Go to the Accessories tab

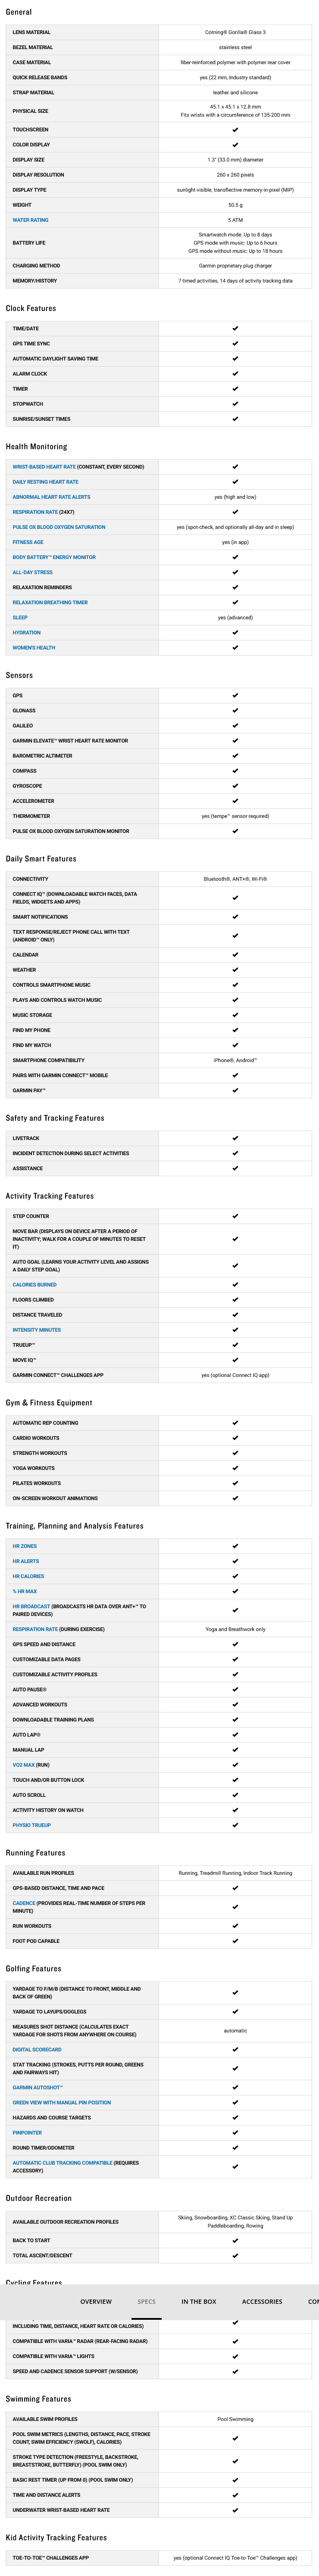click(x=262, y=2302)
